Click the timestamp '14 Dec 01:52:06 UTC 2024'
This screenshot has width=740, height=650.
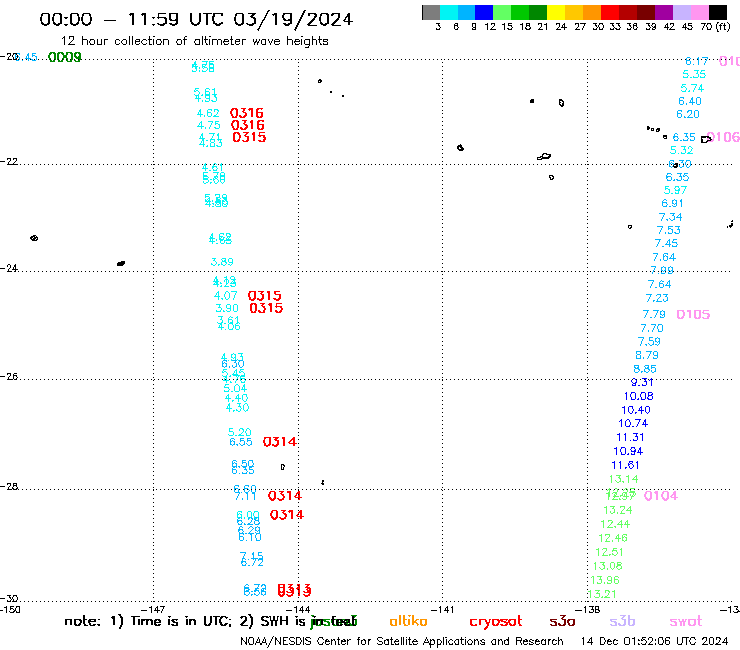click(x=654, y=641)
